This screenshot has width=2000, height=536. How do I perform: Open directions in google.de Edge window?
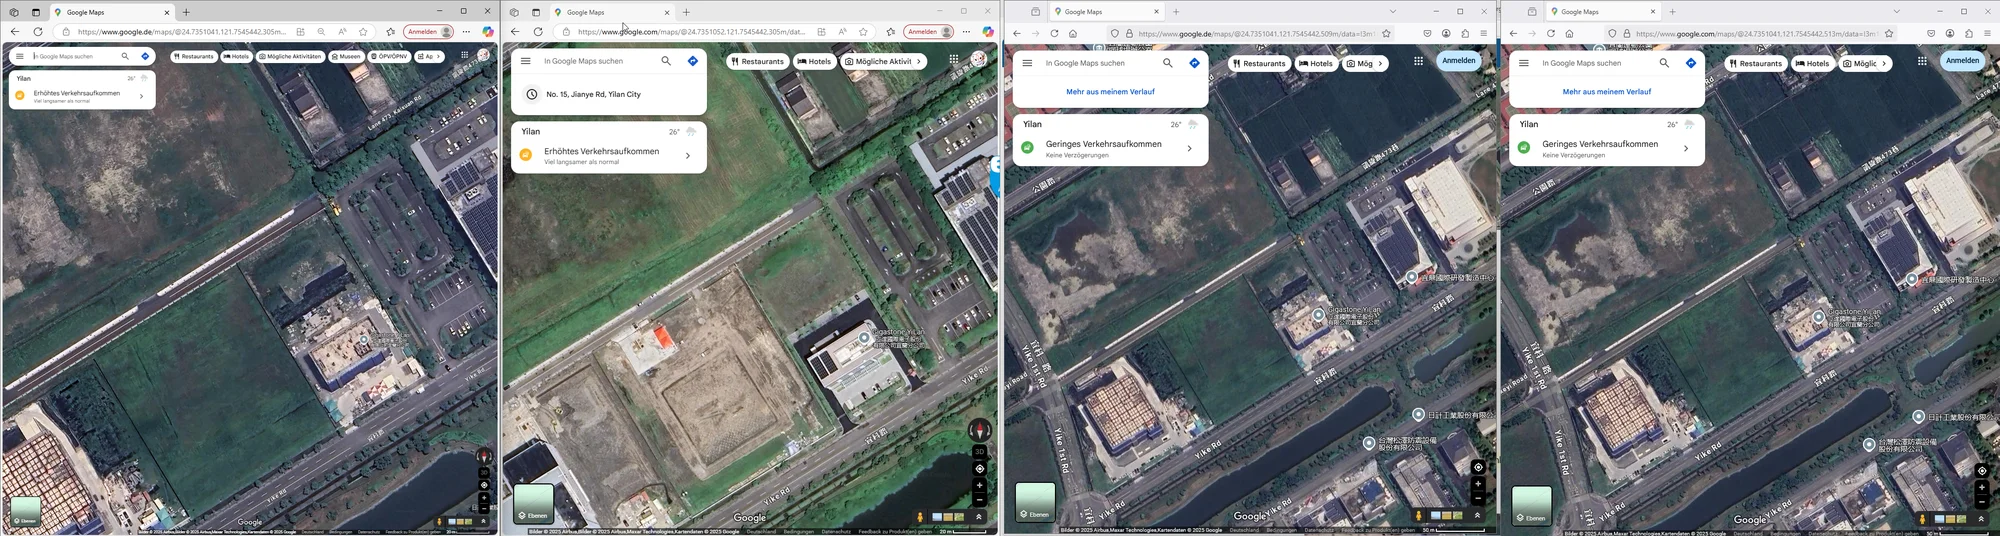click(145, 56)
